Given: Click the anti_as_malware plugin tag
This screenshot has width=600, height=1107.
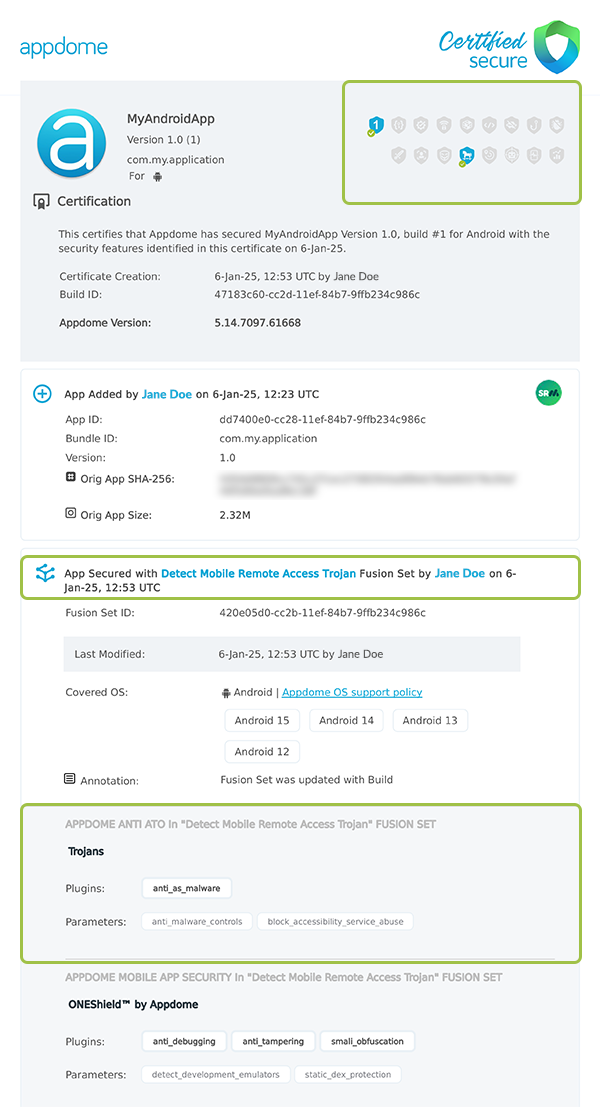Looking at the screenshot, I should tap(187, 888).
